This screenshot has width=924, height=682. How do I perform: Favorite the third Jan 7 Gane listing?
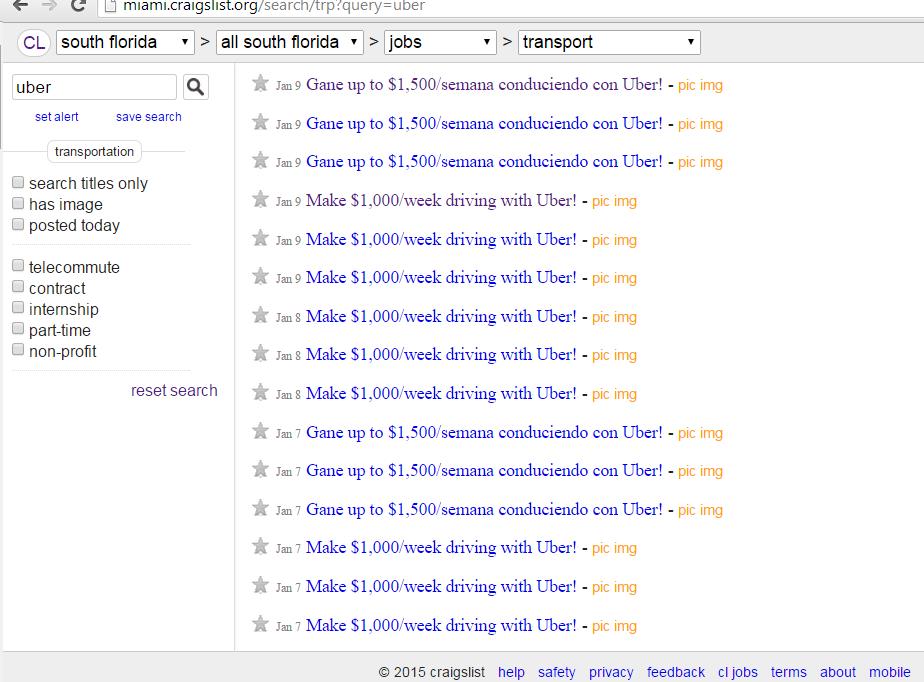coord(260,508)
